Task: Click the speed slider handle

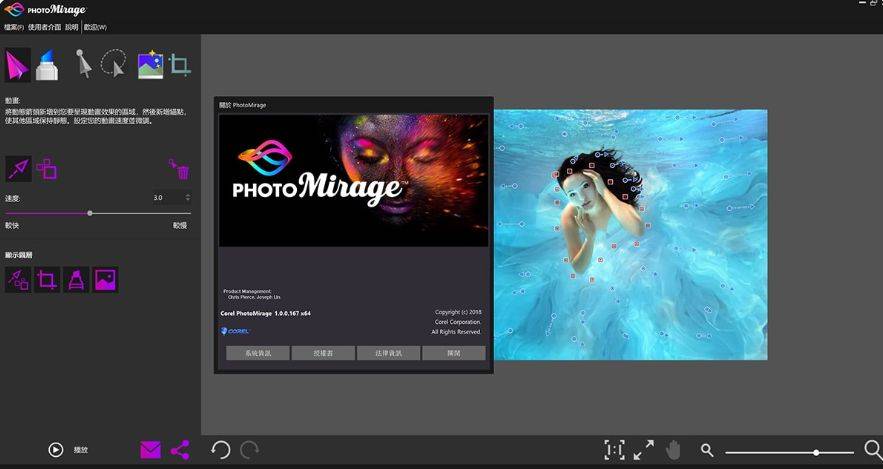Action: [90, 213]
